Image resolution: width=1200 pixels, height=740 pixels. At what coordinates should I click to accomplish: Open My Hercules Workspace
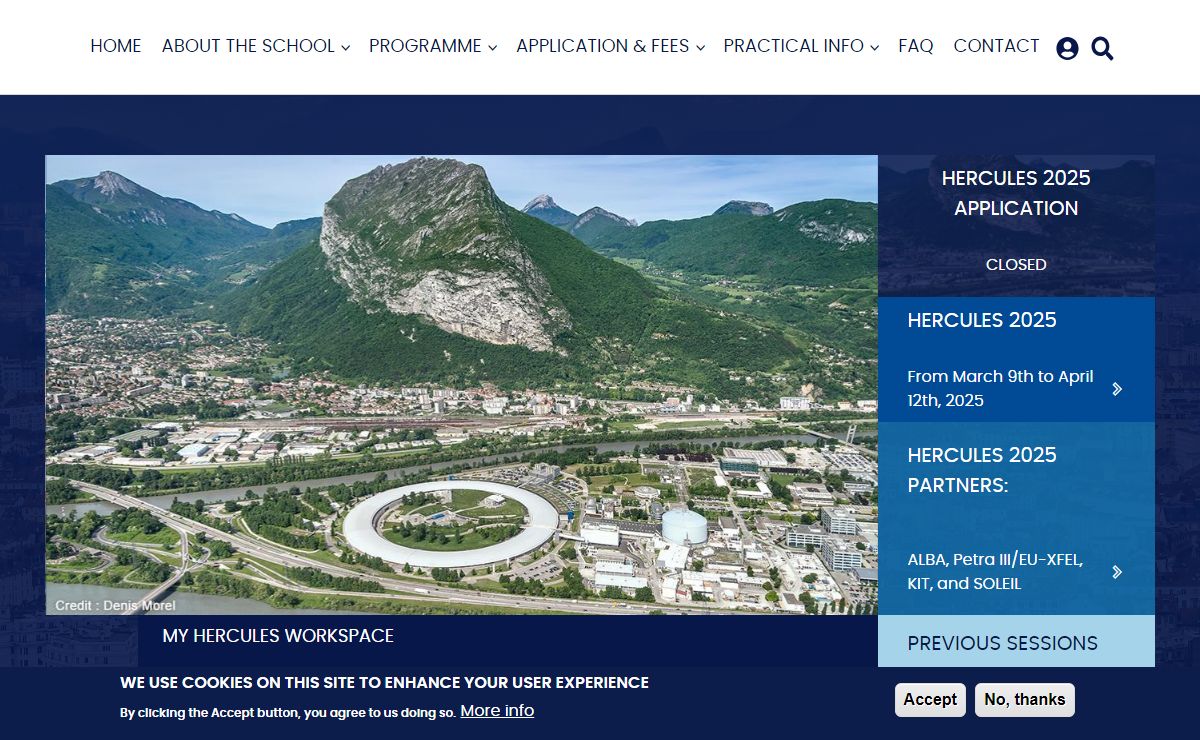pyautogui.click(x=278, y=636)
